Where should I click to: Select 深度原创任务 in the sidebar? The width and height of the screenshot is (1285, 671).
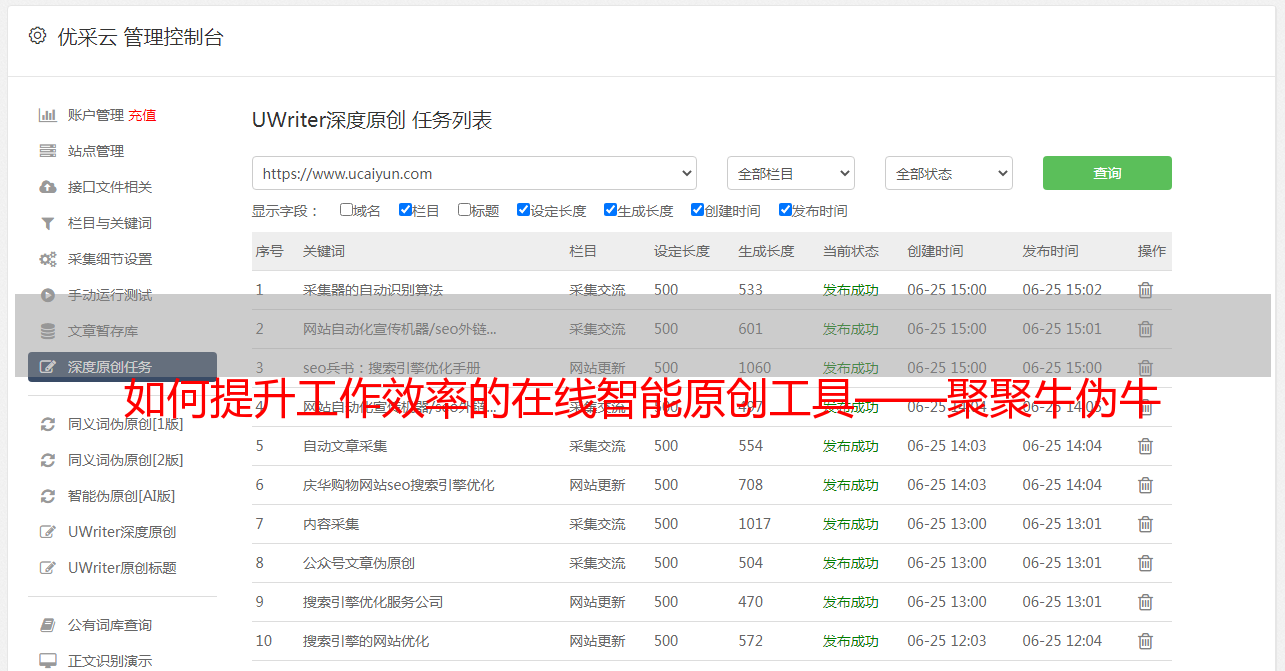122,367
